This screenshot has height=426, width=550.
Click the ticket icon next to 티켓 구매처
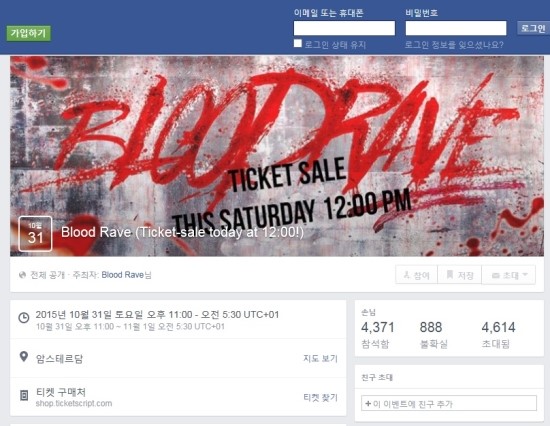[x=24, y=395]
